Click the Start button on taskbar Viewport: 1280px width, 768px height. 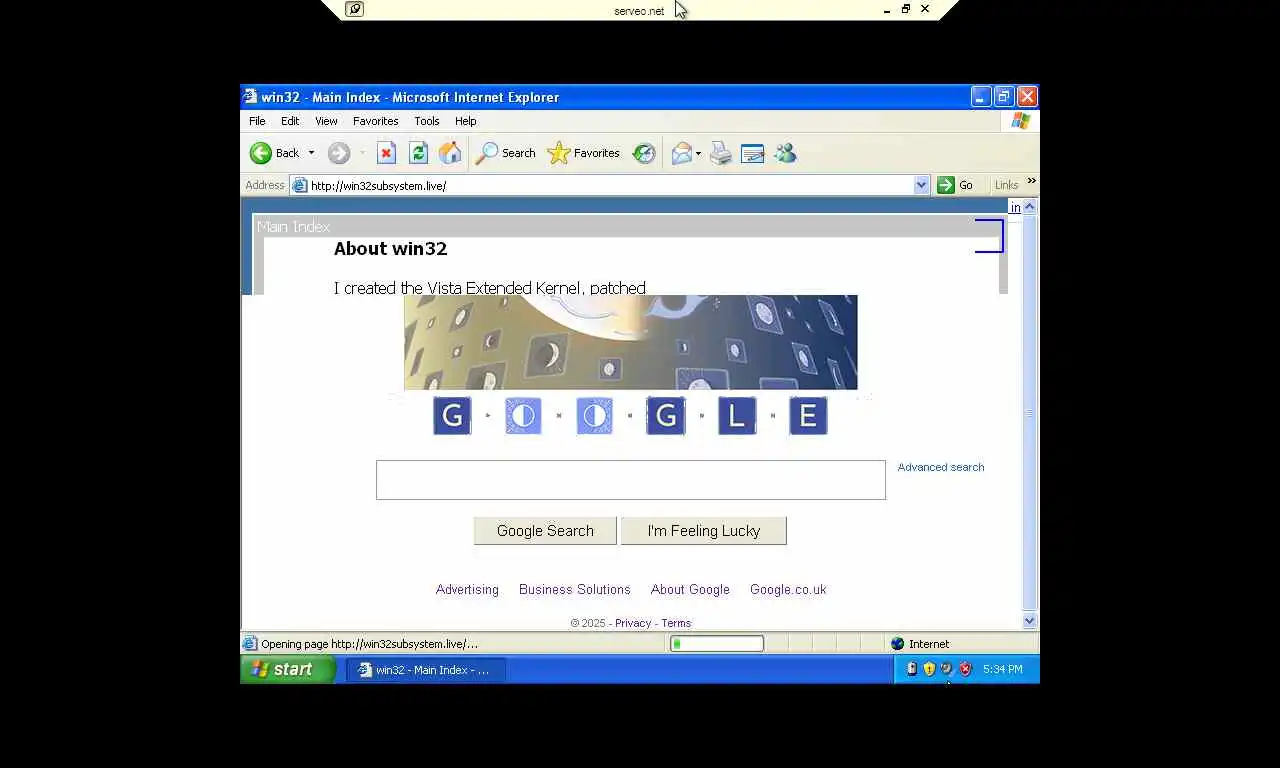point(288,669)
